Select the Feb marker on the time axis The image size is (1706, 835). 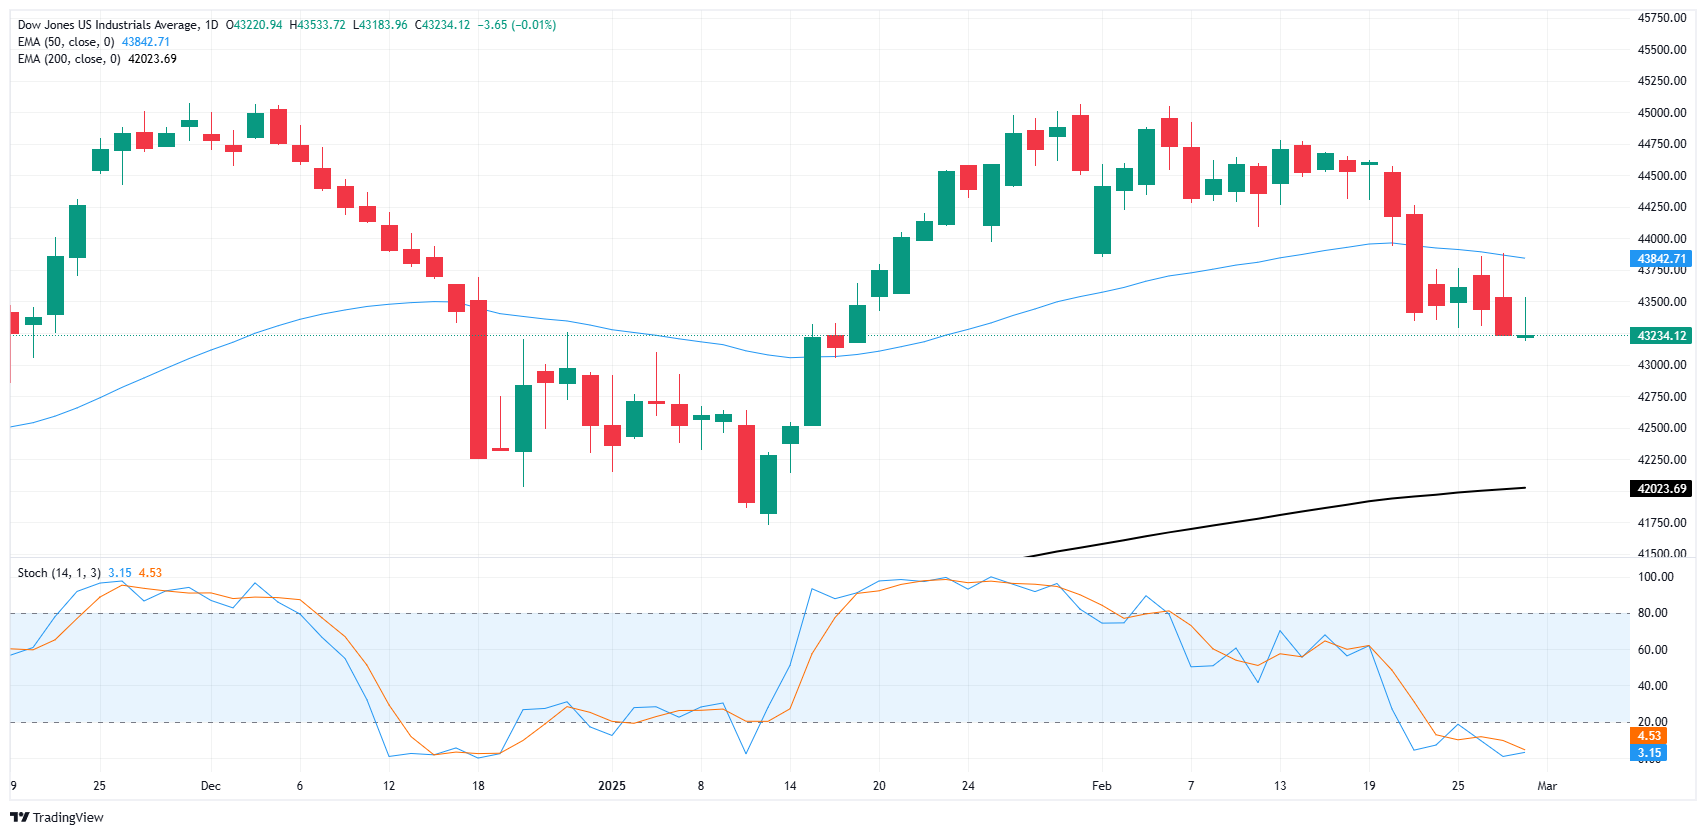pyautogui.click(x=1101, y=786)
